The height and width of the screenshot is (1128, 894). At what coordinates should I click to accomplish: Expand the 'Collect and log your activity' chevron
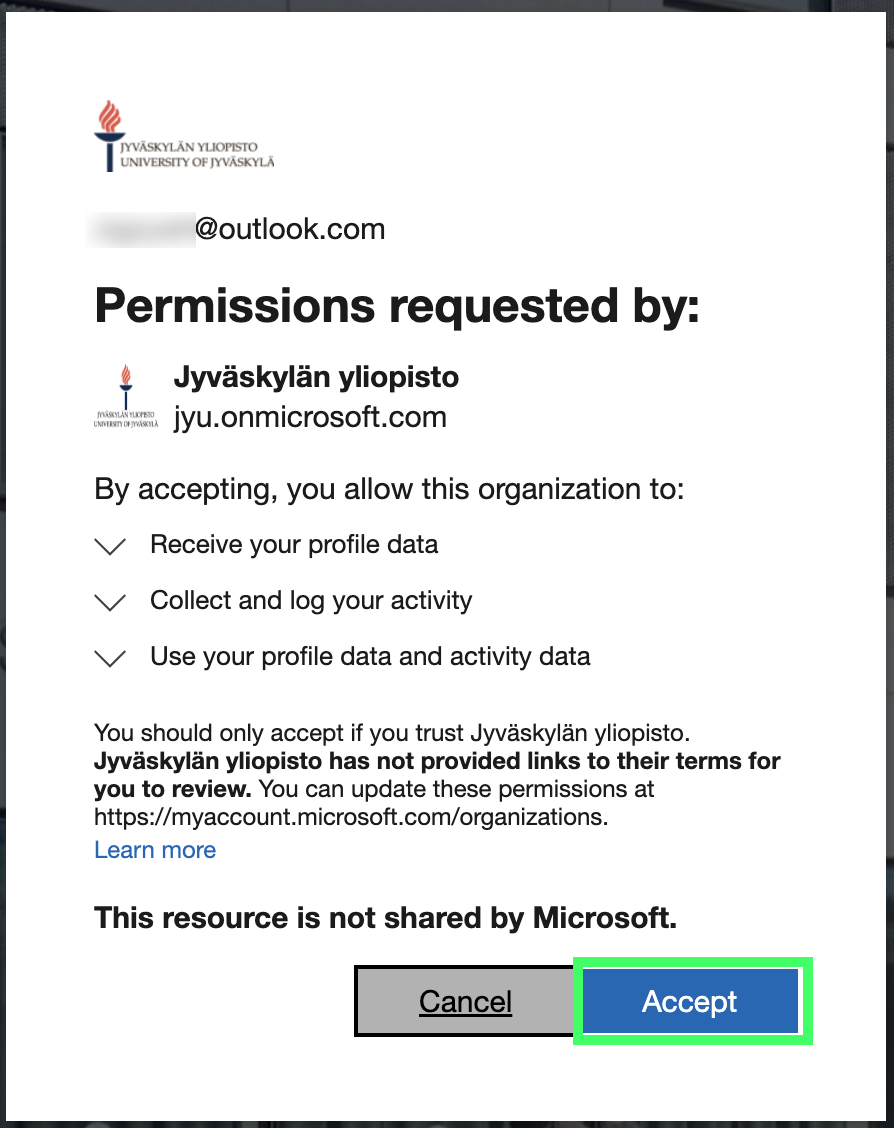pos(110,601)
